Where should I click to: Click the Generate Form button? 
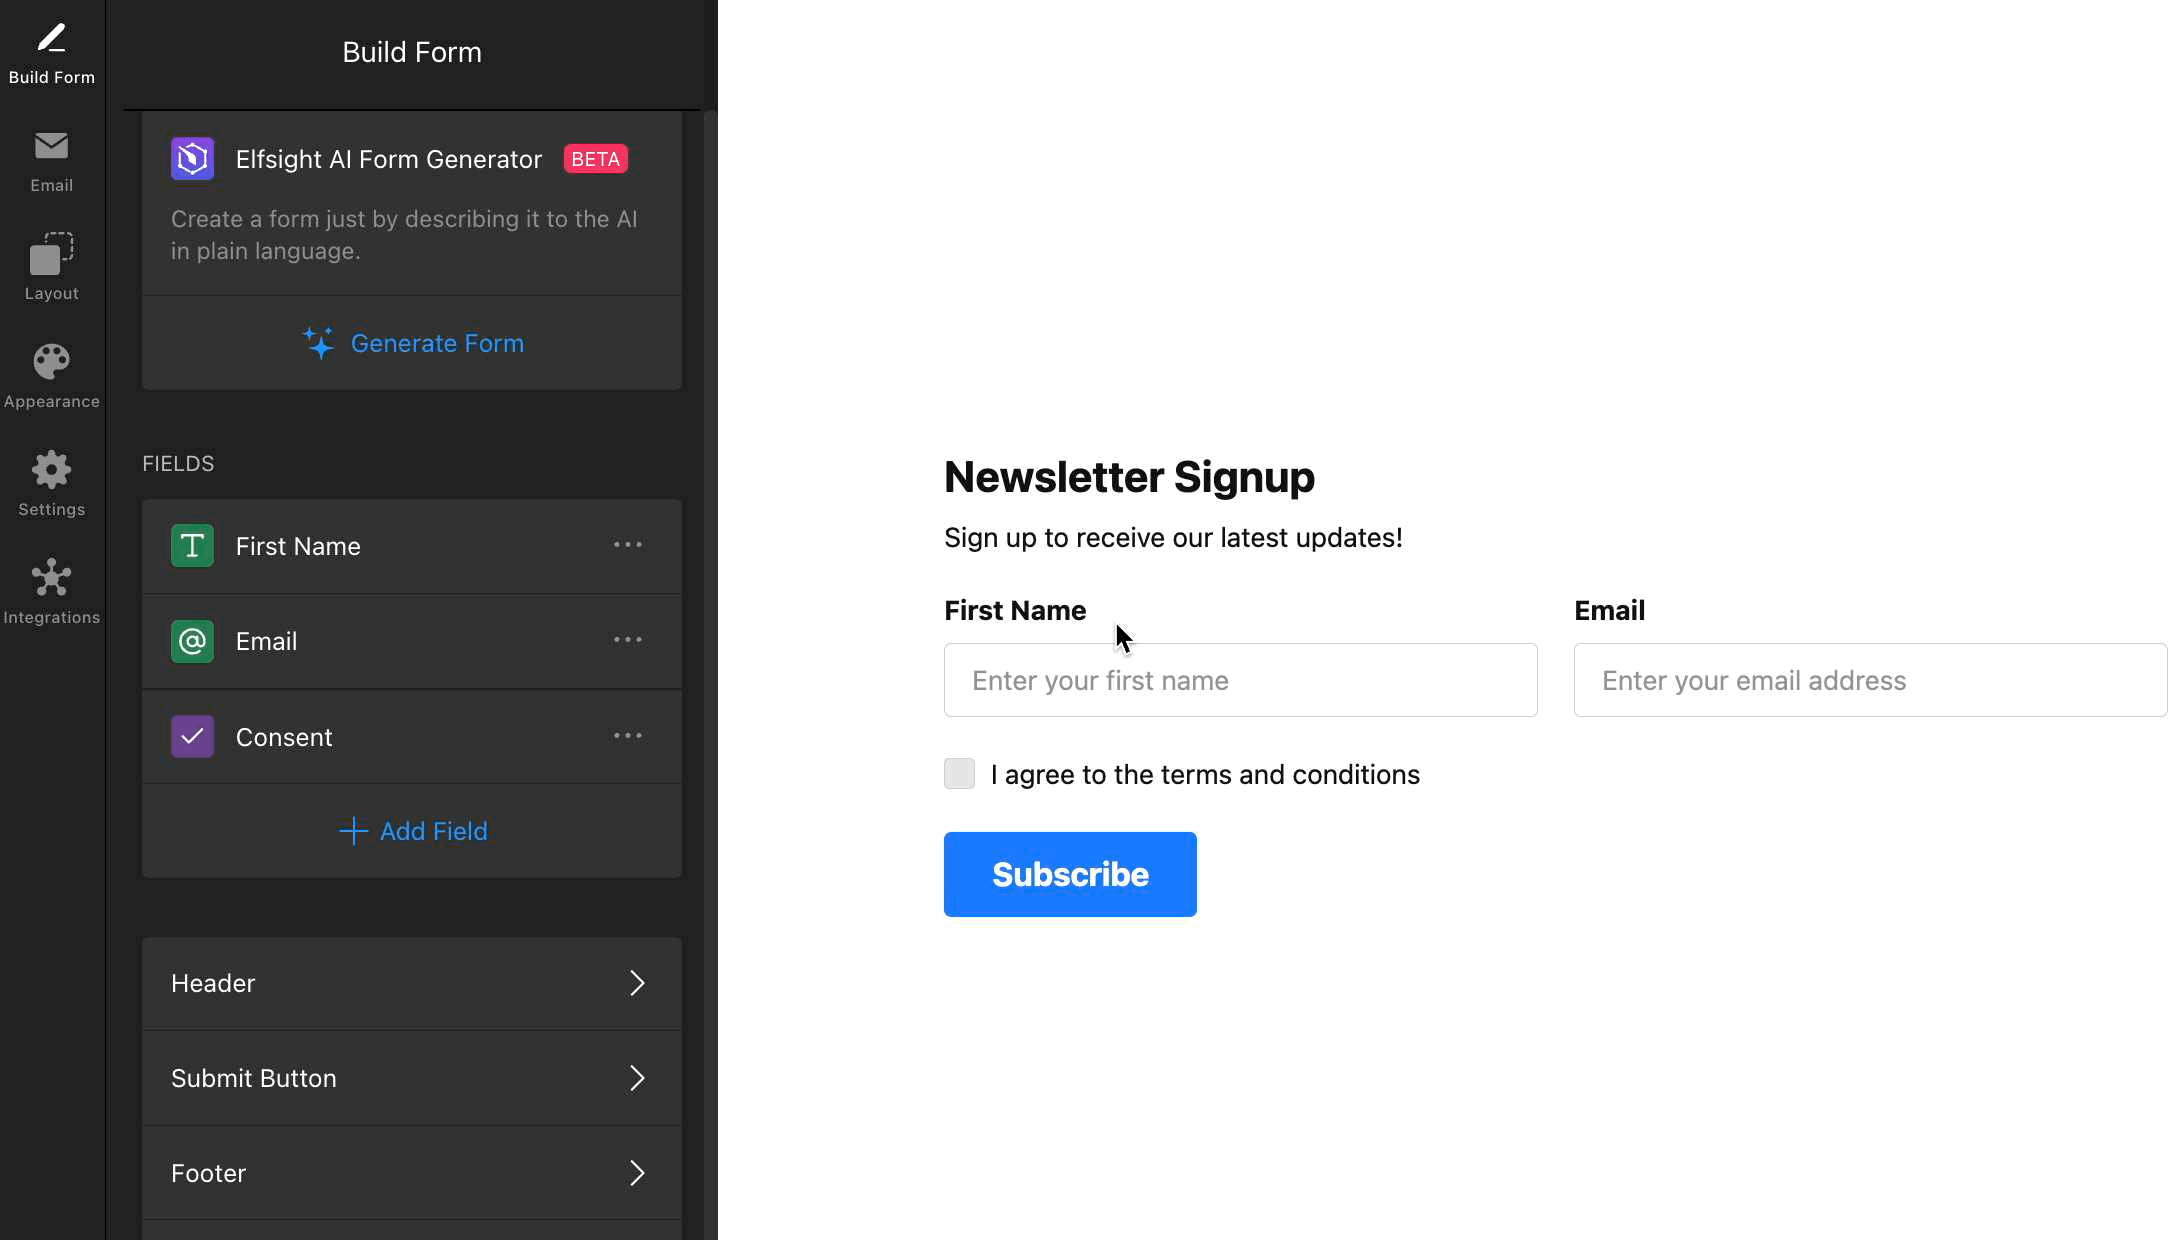click(412, 343)
